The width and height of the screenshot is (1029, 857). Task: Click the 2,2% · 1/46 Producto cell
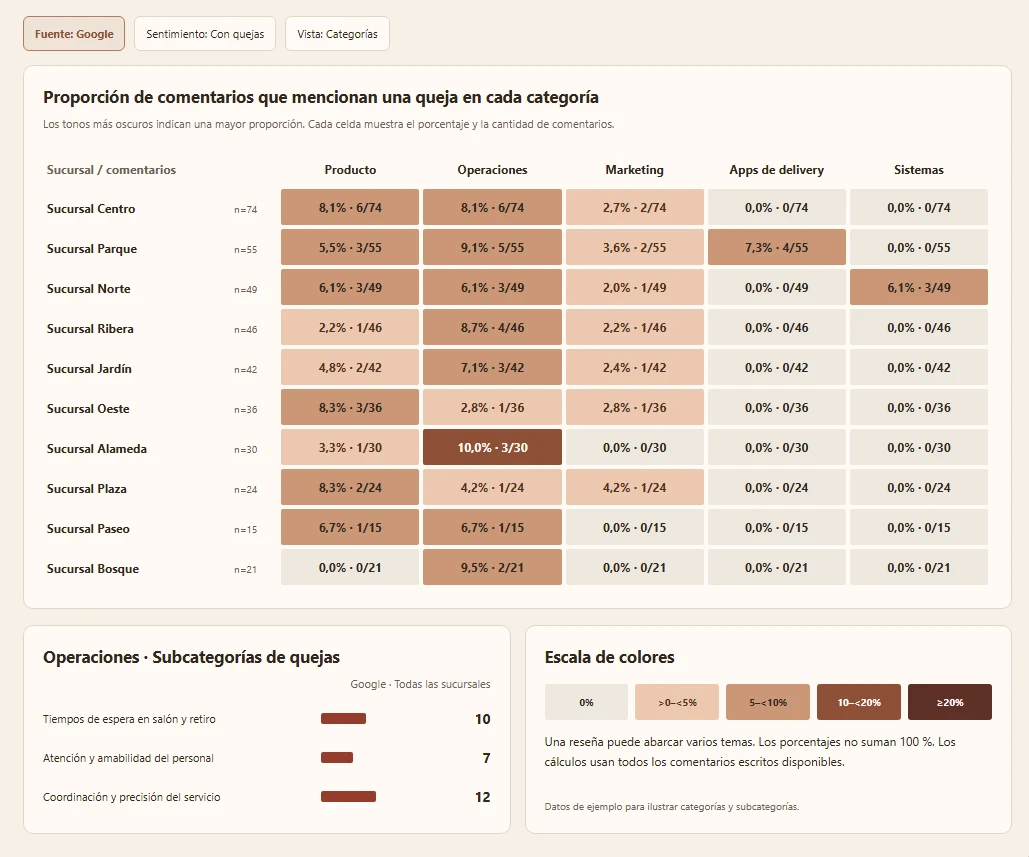coord(350,327)
